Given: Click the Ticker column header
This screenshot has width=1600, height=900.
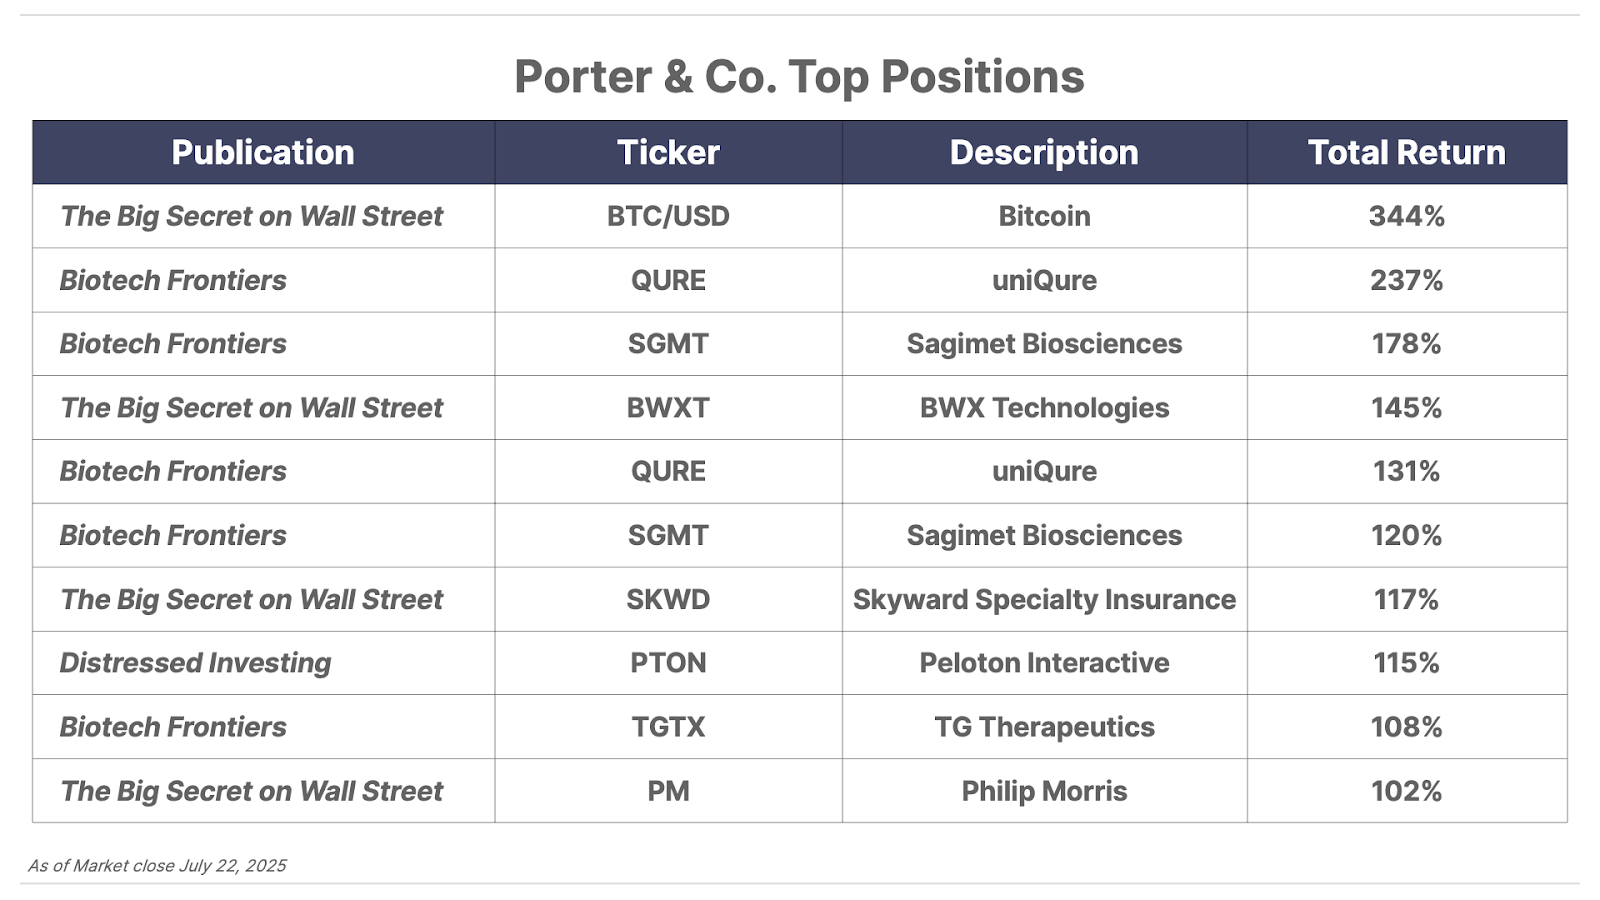Looking at the screenshot, I should [x=668, y=152].
